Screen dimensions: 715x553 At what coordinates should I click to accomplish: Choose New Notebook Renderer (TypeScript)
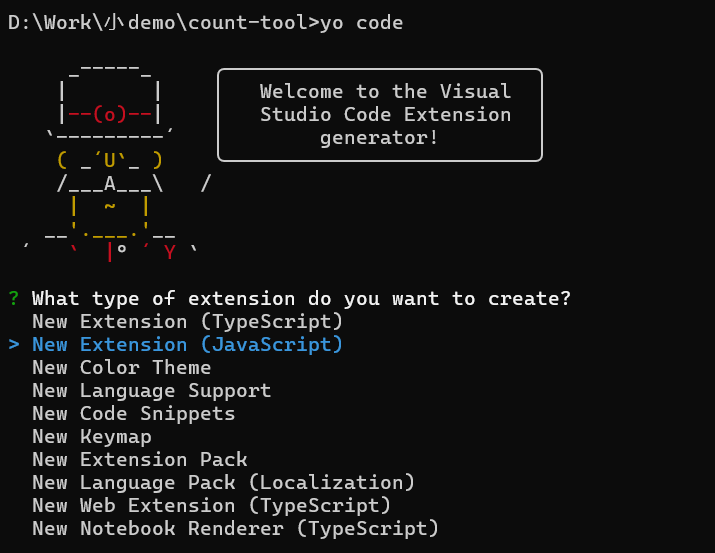pyautogui.click(x=235, y=529)
